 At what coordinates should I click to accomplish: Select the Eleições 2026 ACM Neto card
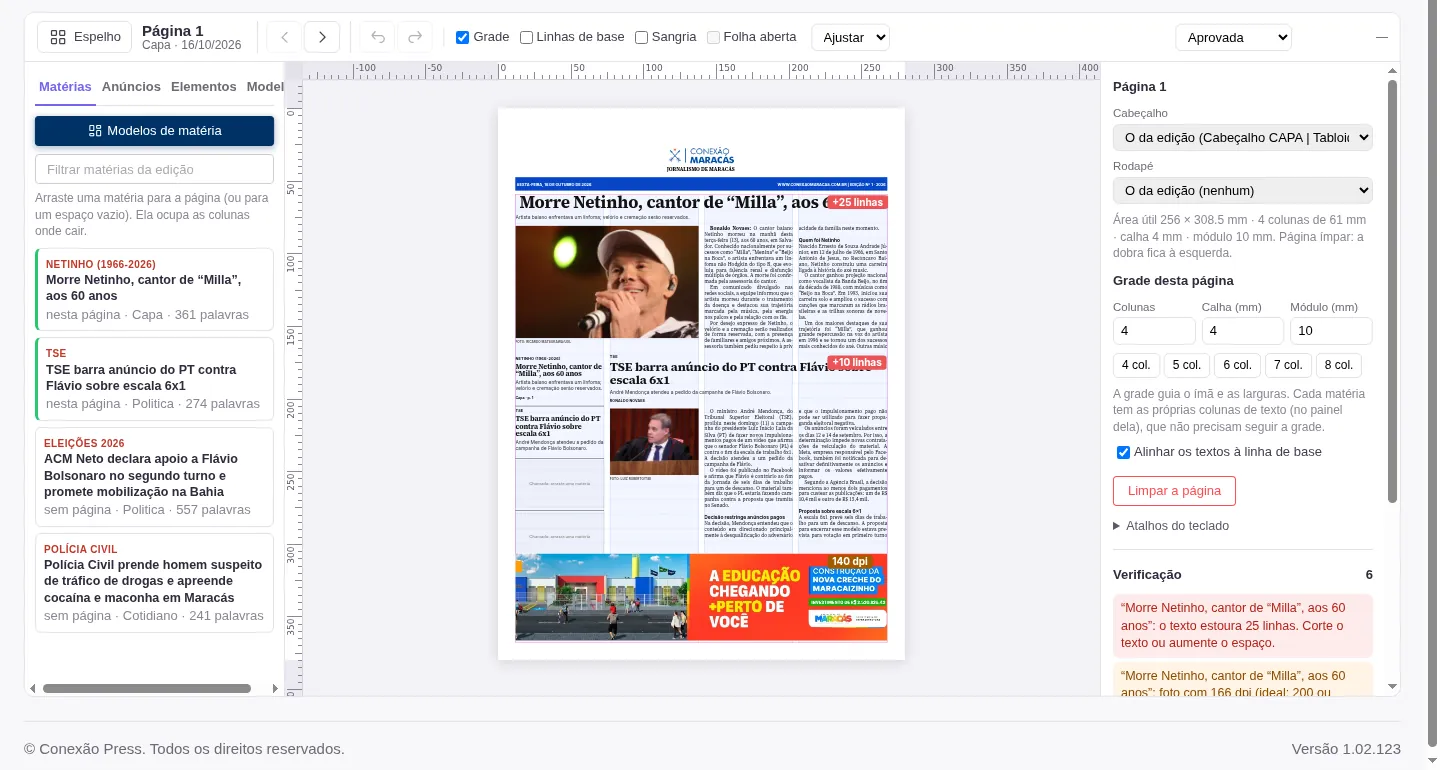pyautogui.click(x=154, y=477)
